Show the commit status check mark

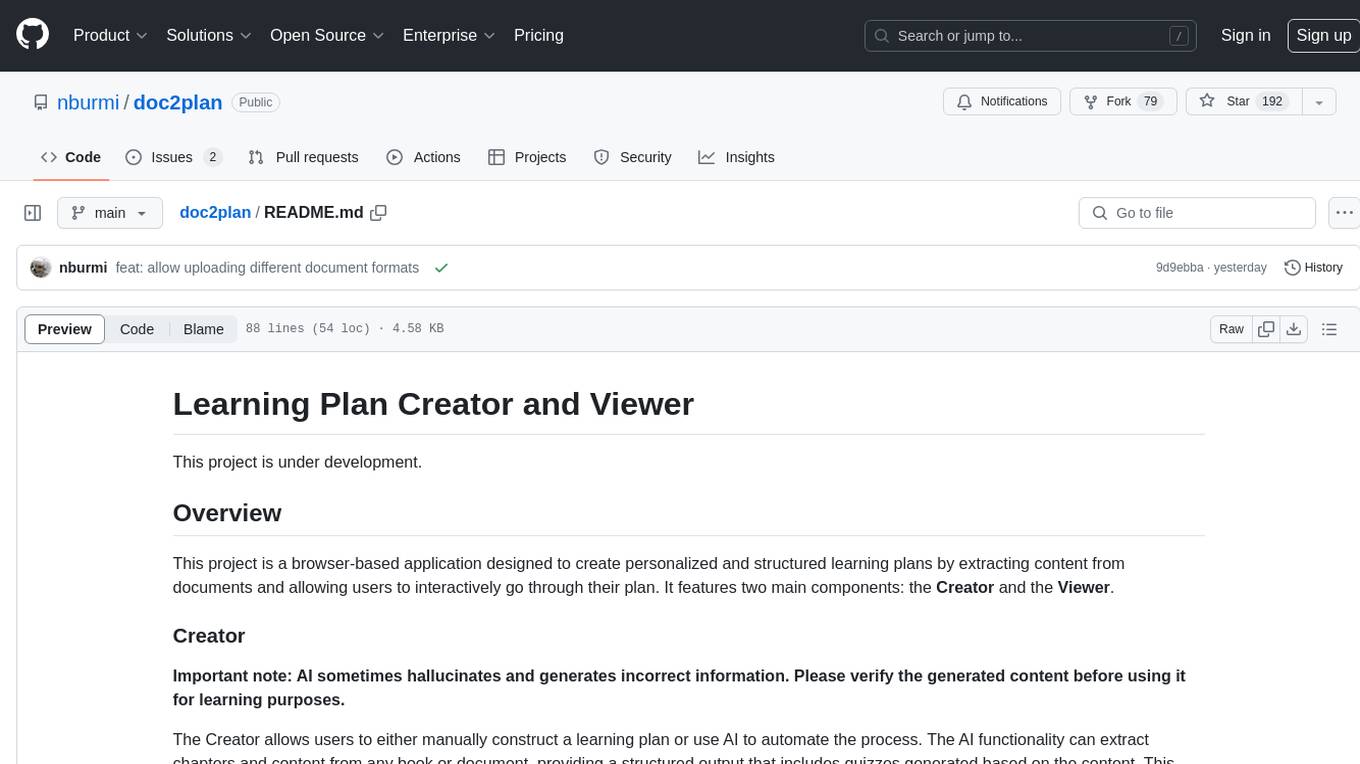441,268
